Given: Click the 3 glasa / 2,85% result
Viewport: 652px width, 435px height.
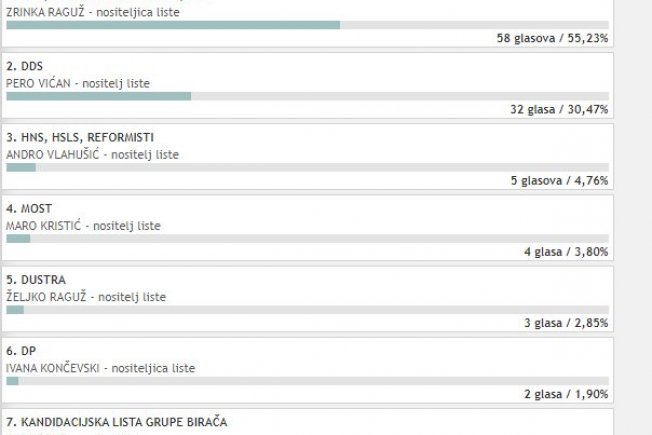Looking at the screenshot, I should (566, 323).
